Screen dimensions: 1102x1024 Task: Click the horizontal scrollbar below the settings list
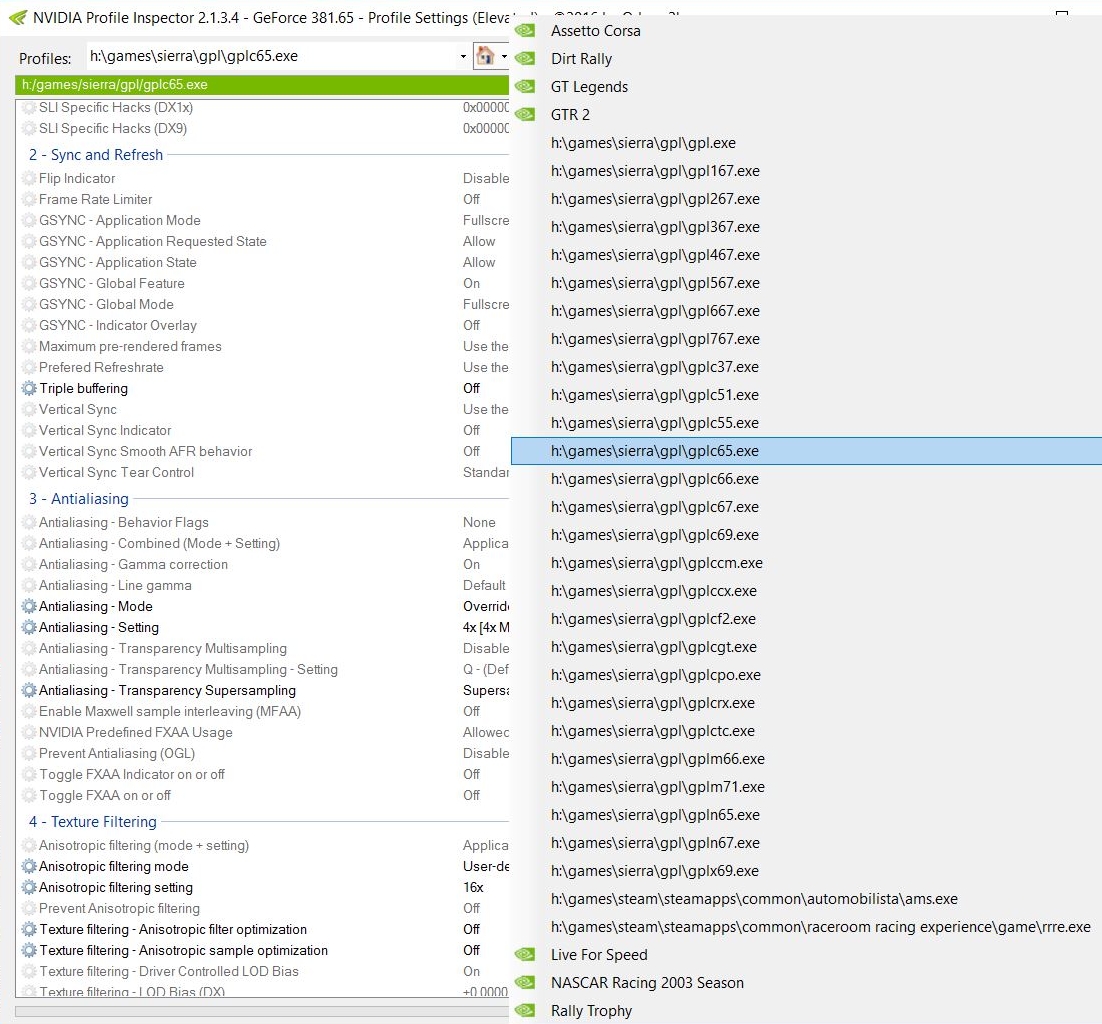[260, 1011]
